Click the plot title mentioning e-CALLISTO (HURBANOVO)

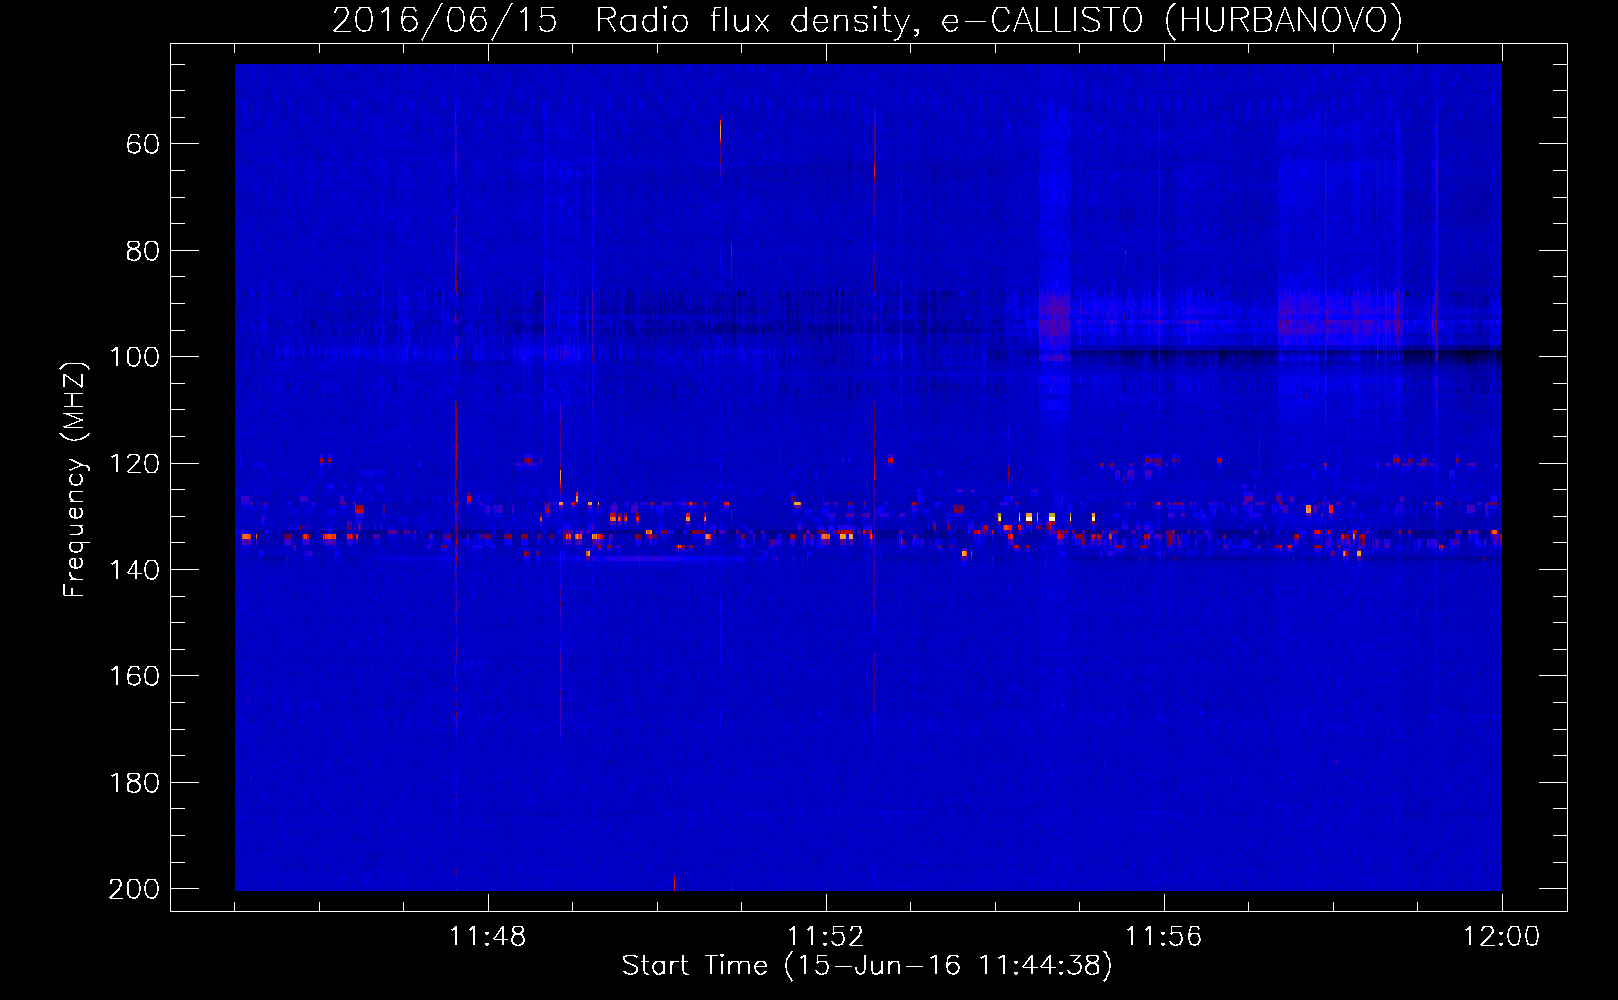[x=867, y=20]
